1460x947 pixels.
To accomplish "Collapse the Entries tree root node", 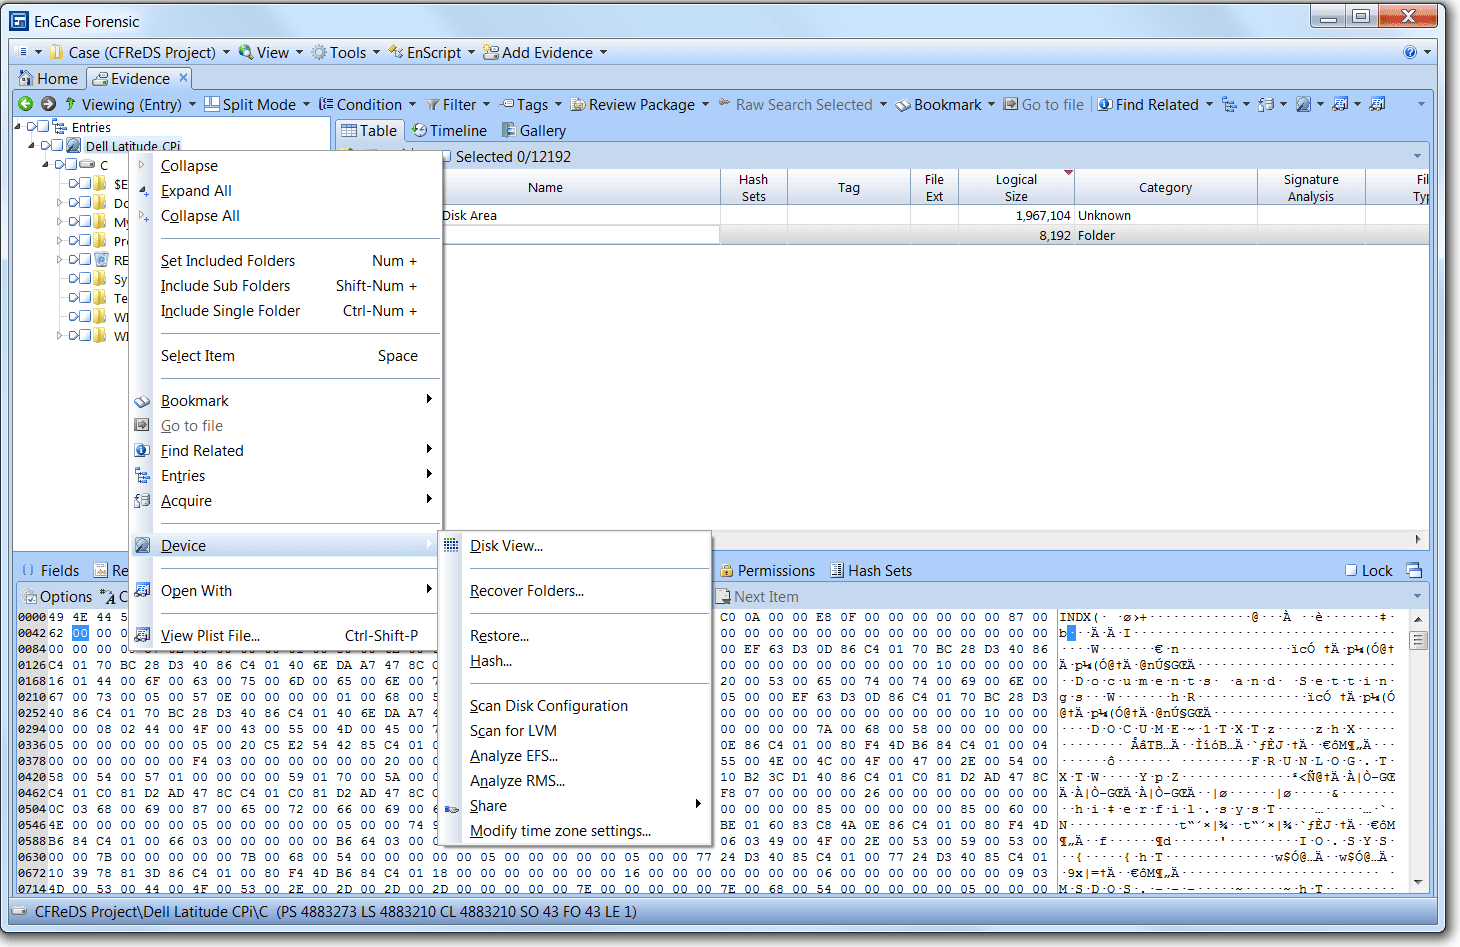I will pyautogui.click(x=18, y=127).
